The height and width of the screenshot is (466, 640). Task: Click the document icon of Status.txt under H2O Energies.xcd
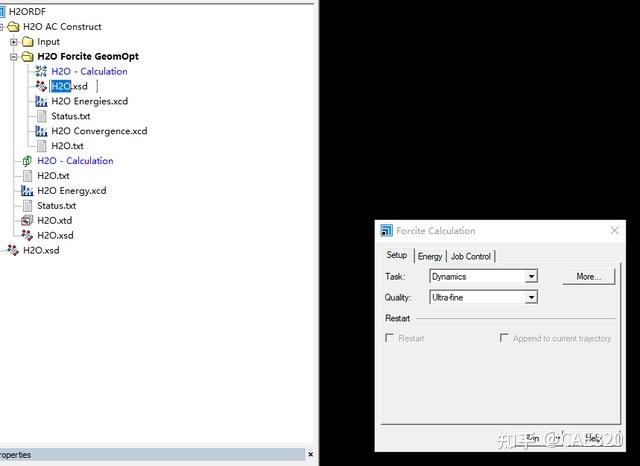pos(41,116)
